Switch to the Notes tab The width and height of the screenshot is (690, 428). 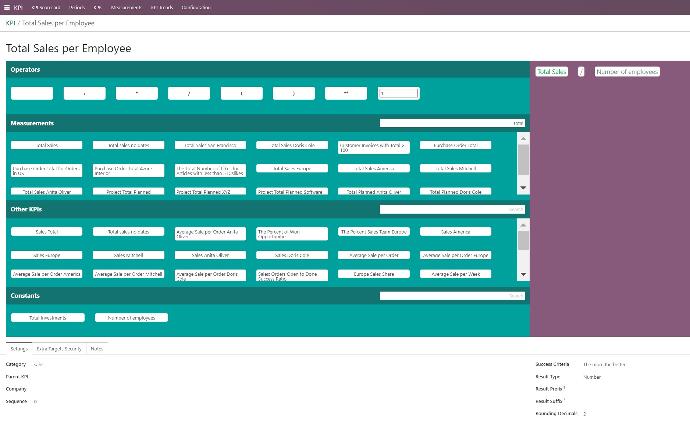click(96, 349)
